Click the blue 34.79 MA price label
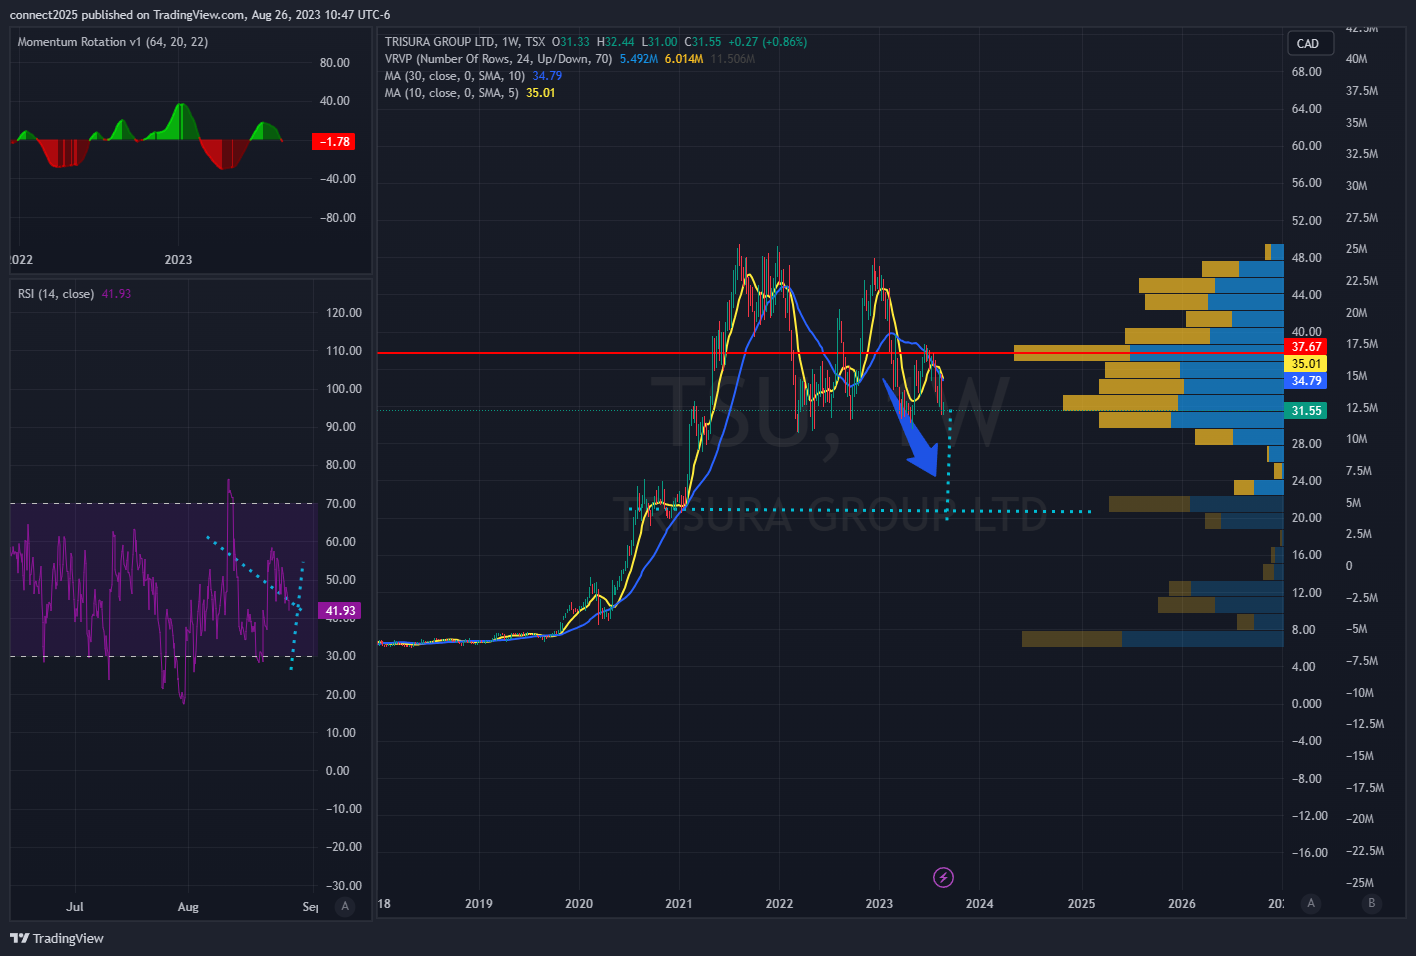 point(1306,381)
